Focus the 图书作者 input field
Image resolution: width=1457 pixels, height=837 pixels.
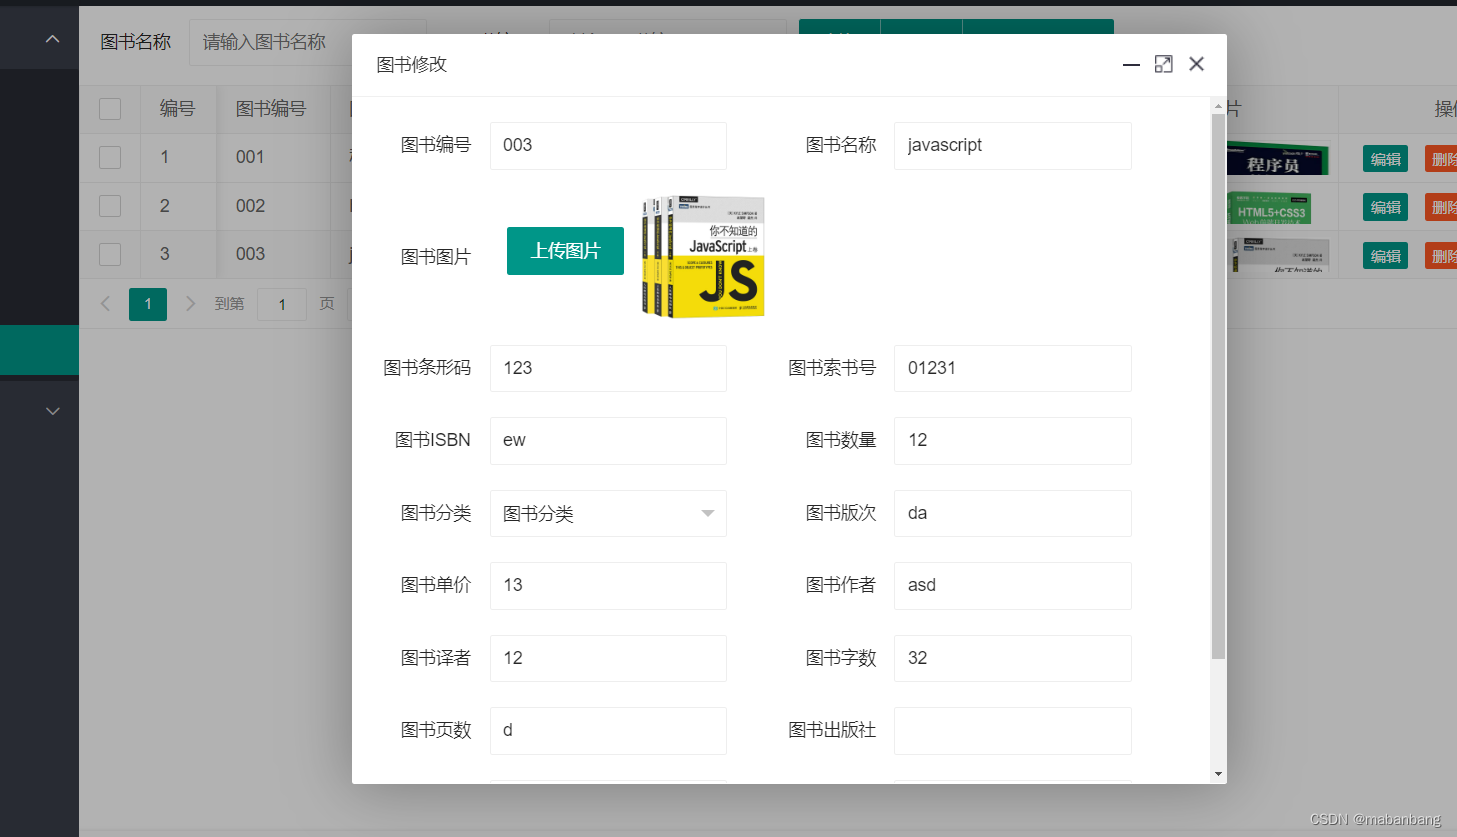pyautogui.click(x=1012, y=585)
